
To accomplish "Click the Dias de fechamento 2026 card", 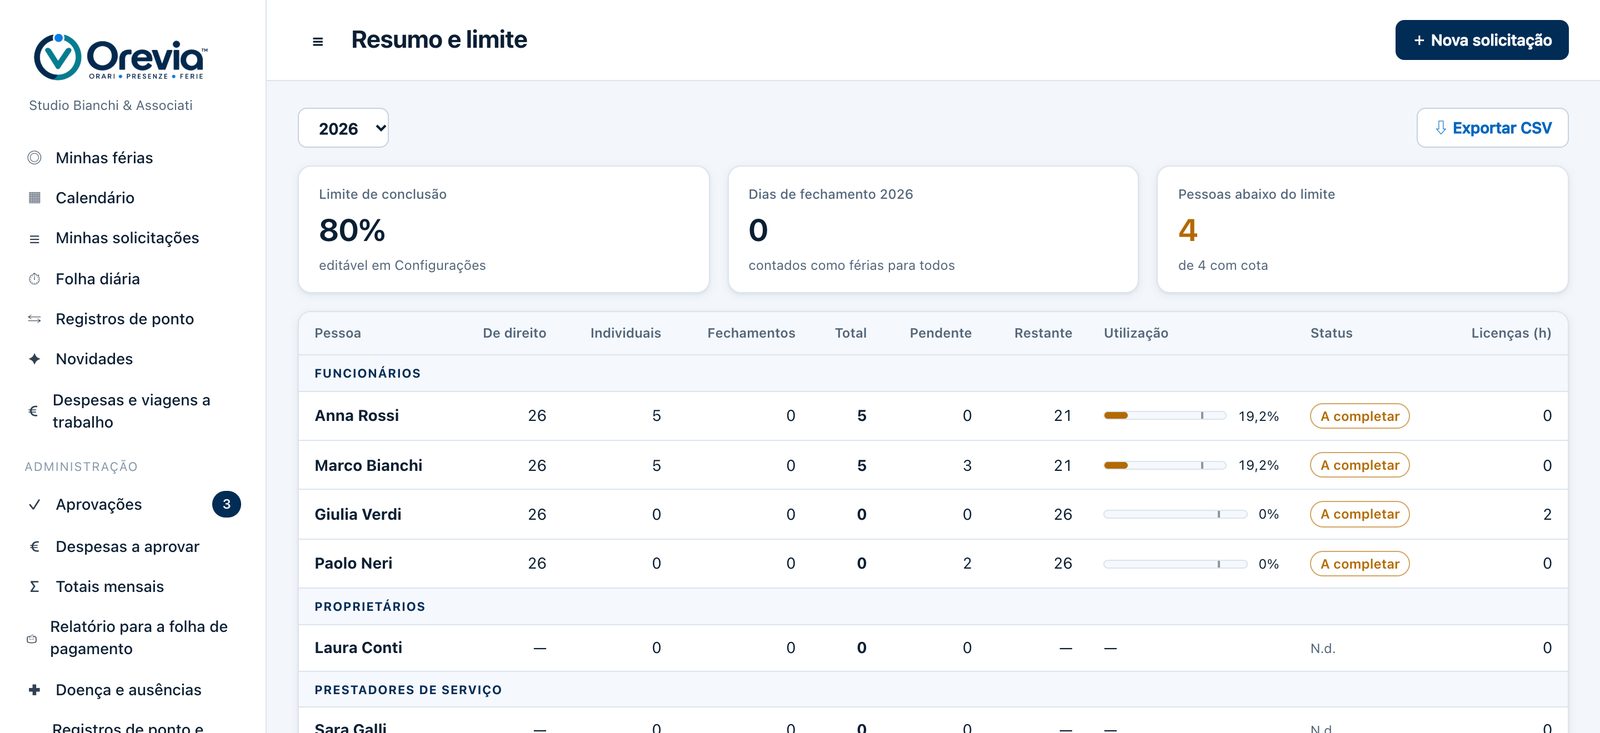I will coord(933,229).
